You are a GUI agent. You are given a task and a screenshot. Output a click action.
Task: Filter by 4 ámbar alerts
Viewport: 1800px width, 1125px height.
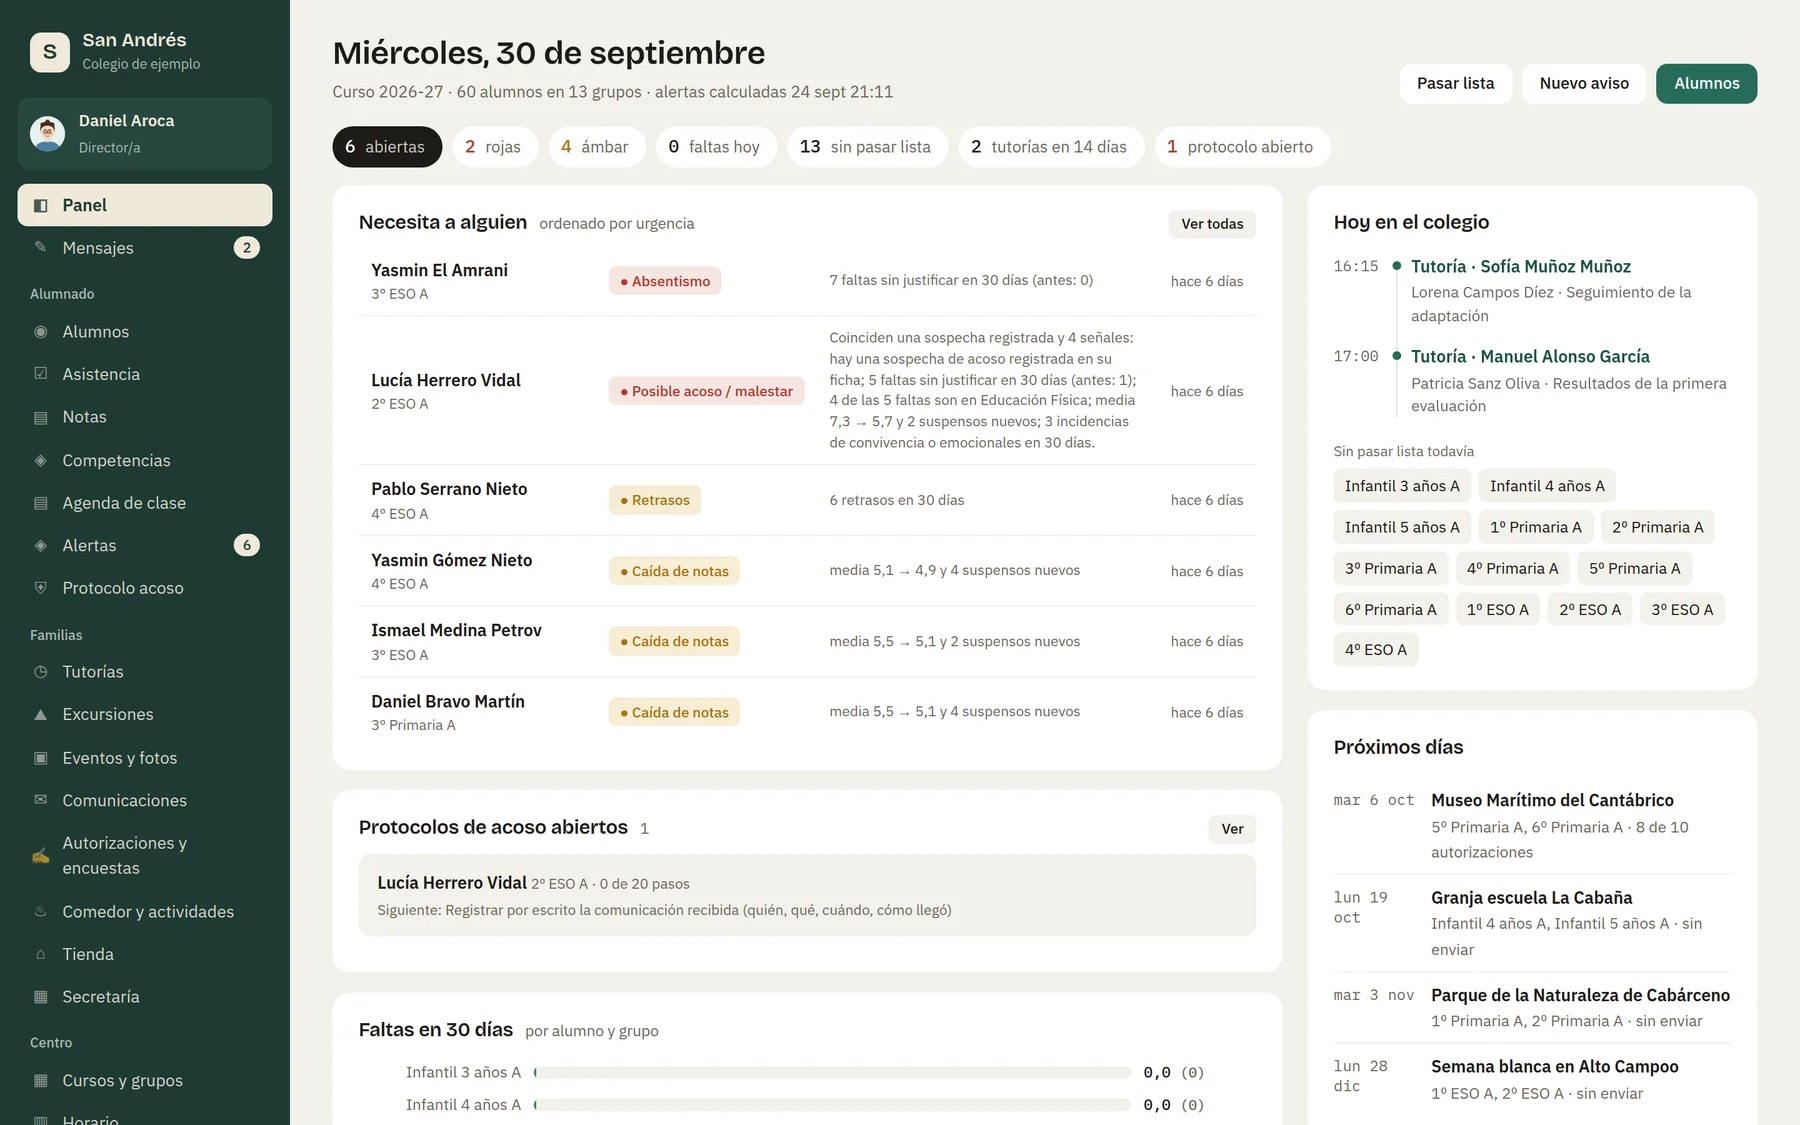[x=596, y=147]
